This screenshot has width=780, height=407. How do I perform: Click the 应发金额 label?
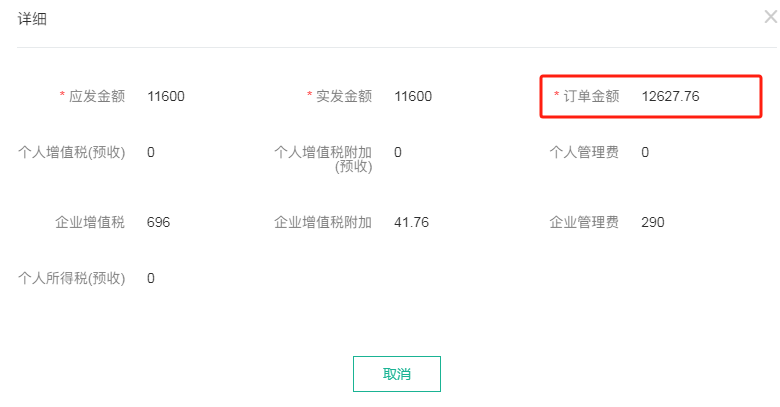pyautogui.click(x=96, y=97)
